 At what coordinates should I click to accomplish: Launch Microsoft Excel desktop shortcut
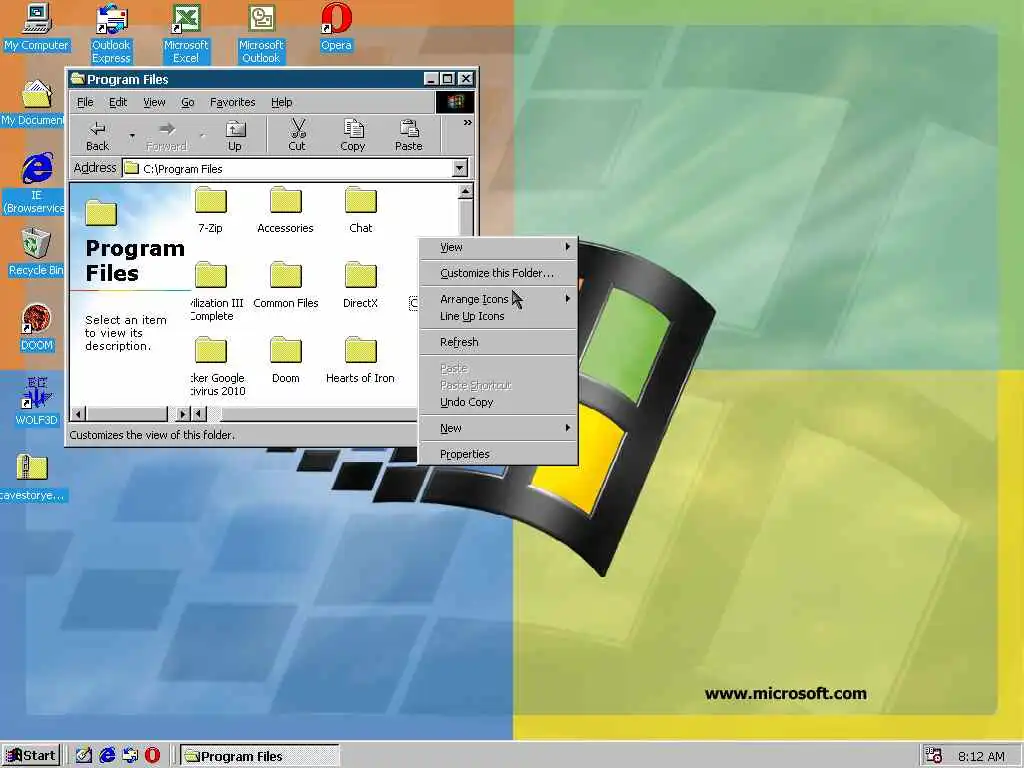(x=186, y=34)
